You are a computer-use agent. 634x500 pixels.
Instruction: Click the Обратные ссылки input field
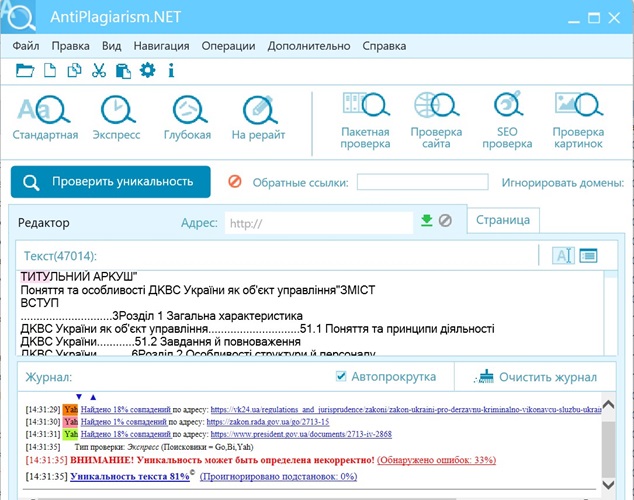pyautogui.click(x=423, y=182)
